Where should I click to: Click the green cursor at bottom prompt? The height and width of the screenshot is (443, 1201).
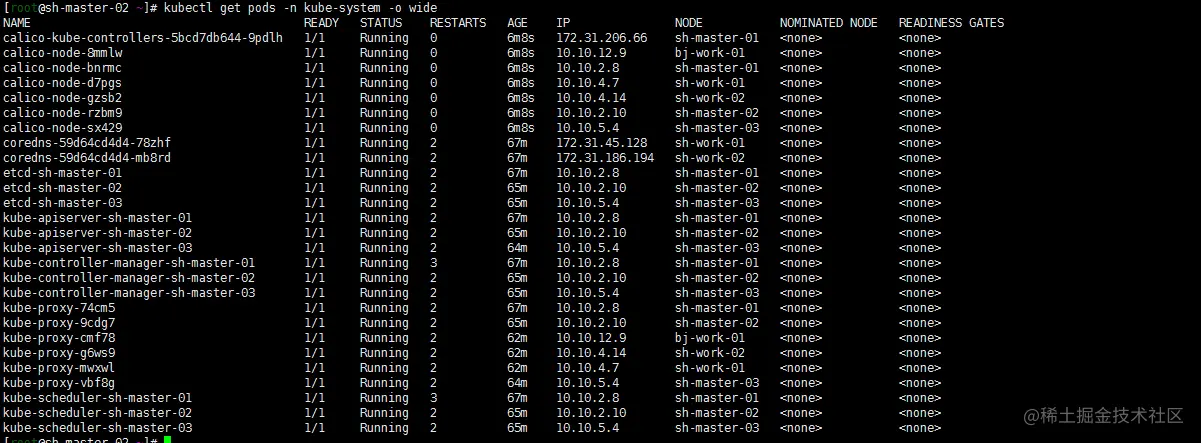coord(168,439)
